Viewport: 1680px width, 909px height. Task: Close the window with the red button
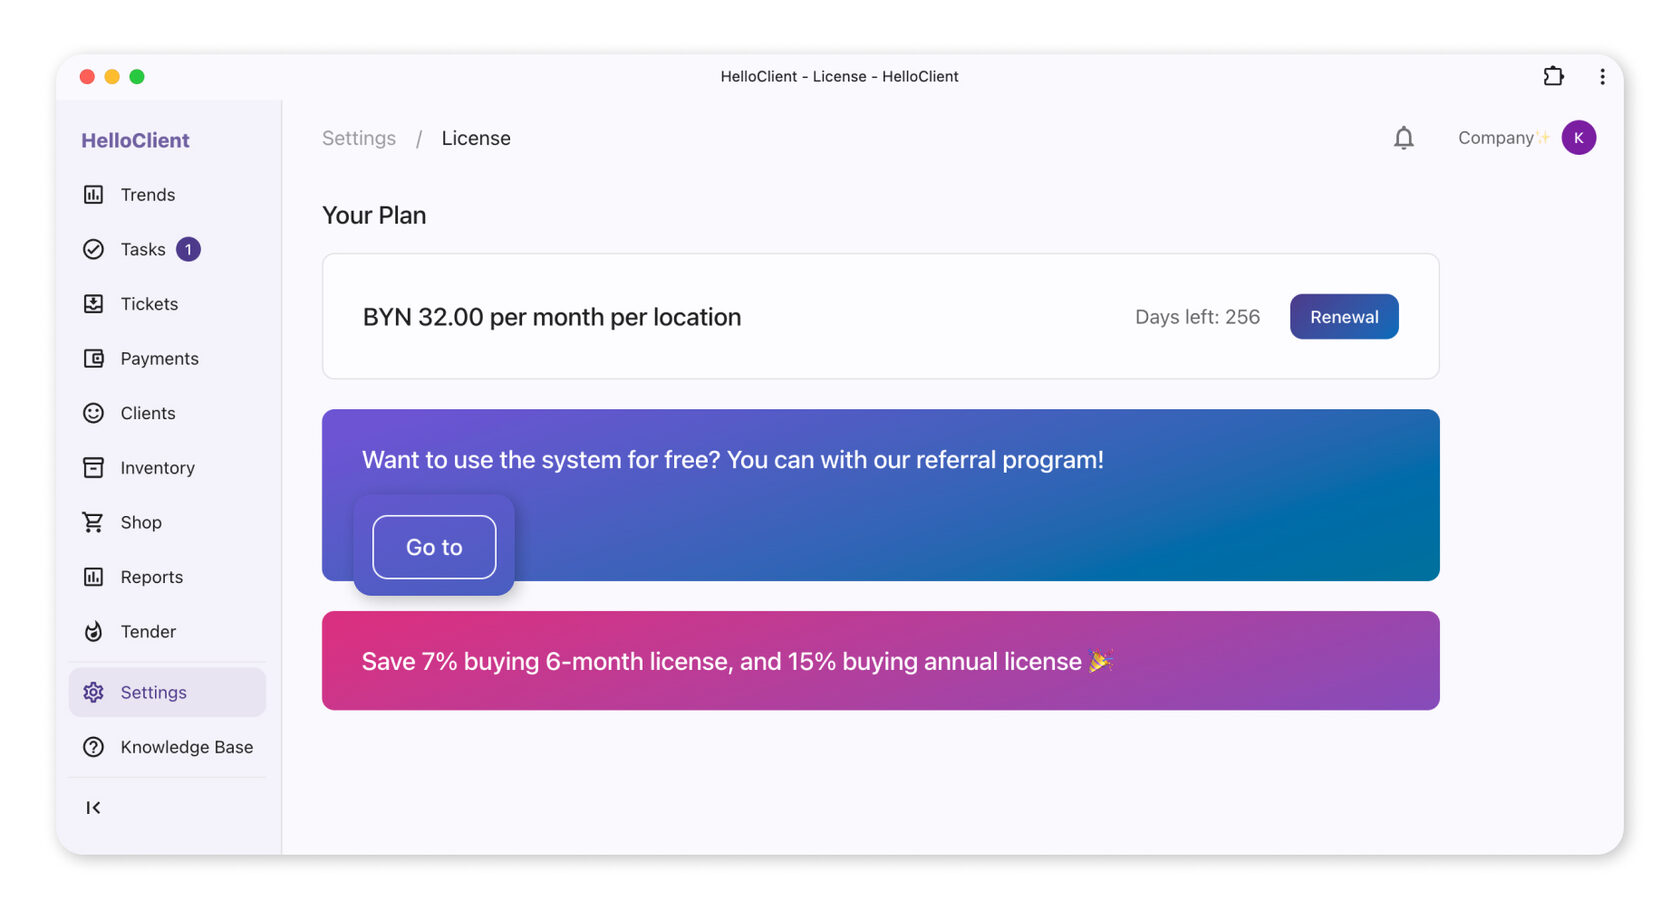pos(87,76)
